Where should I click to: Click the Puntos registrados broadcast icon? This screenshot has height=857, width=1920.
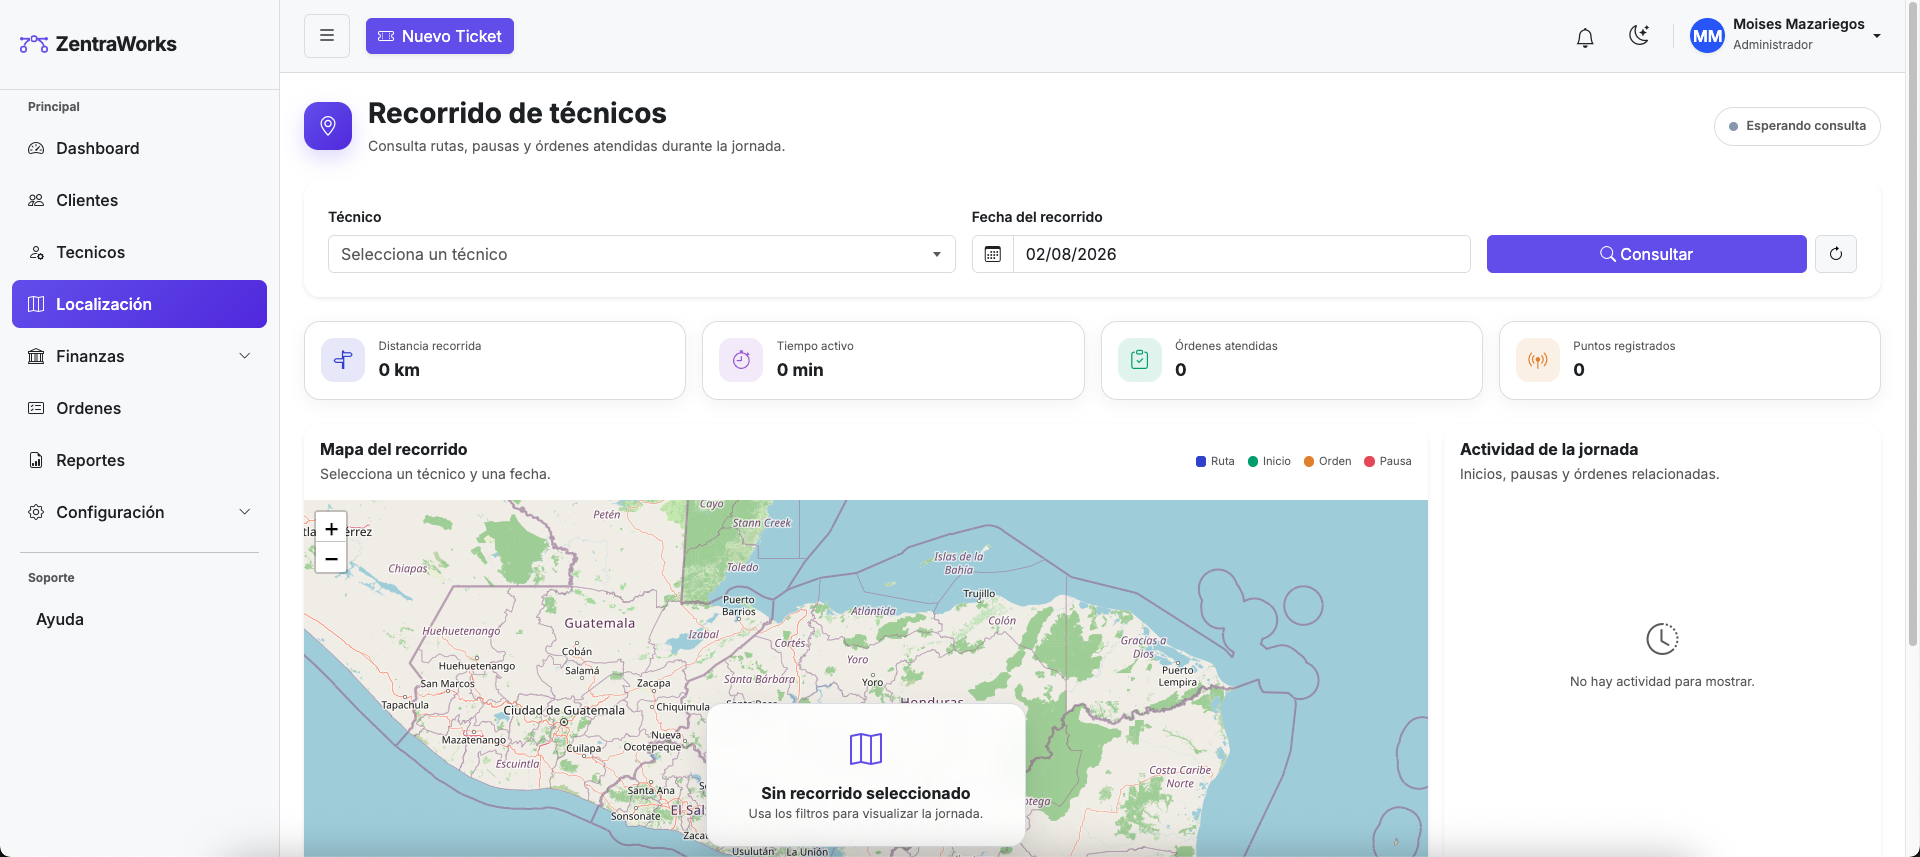click(1538, 360)
